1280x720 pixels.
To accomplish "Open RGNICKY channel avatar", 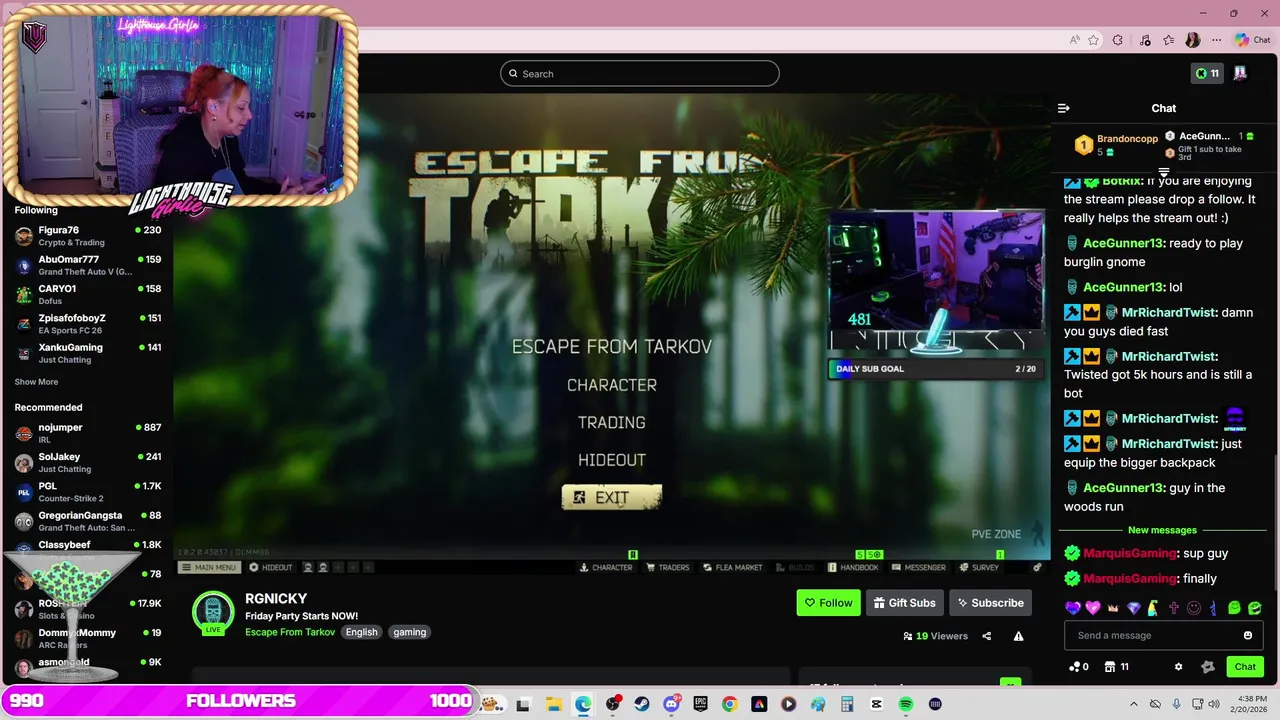I will [x=212, y=612].
